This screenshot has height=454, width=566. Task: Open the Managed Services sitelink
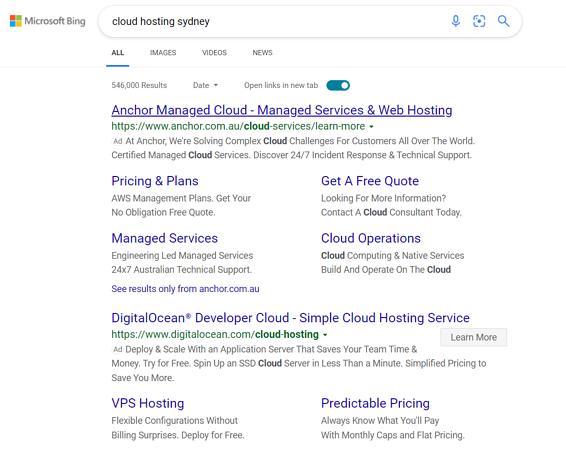[165, 238]
